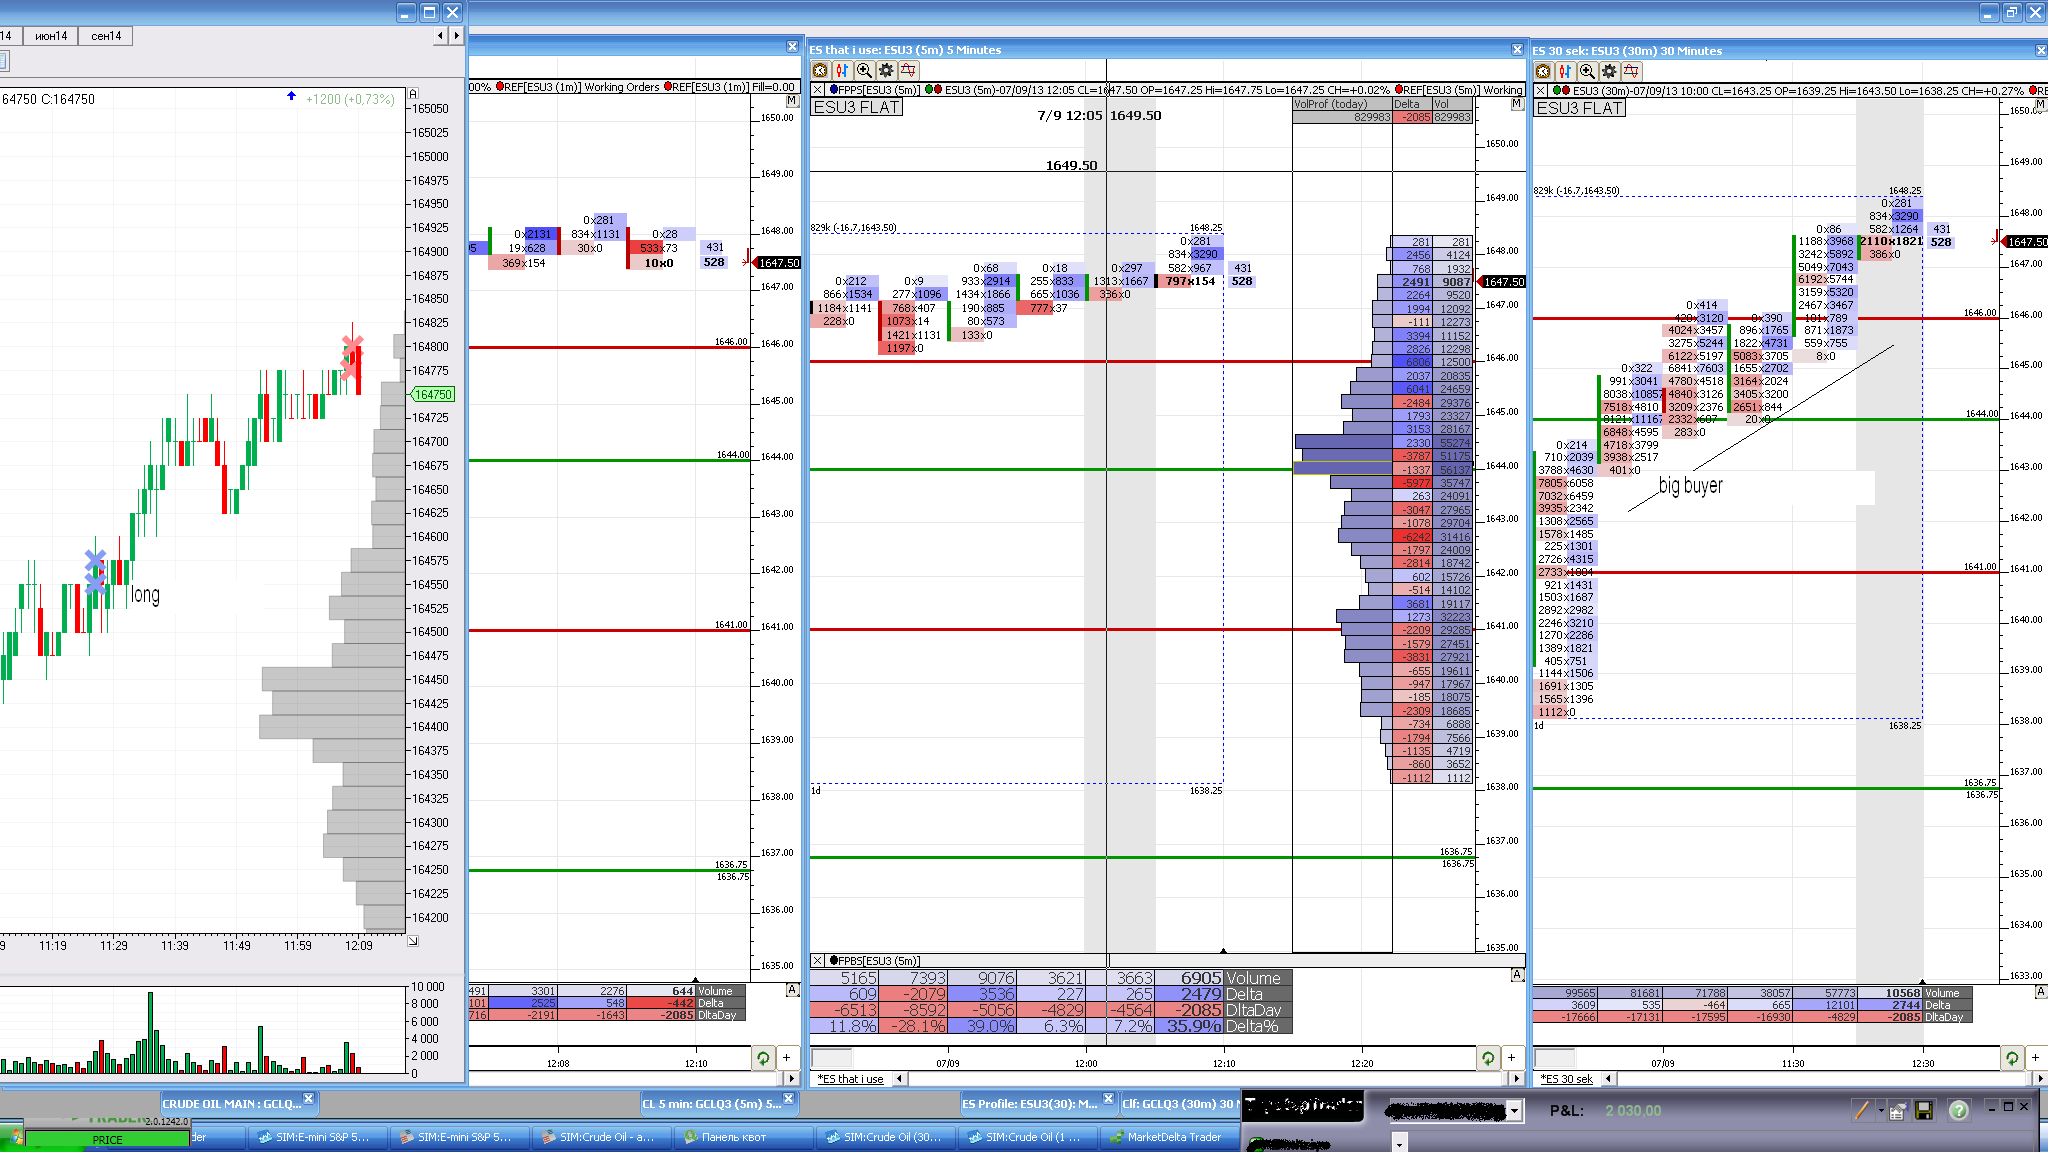Toggle the A box on ES 5-minute volume panel
Image resolution: width=2048 pixels, height=1152 pixels.
coord(1517,975)
